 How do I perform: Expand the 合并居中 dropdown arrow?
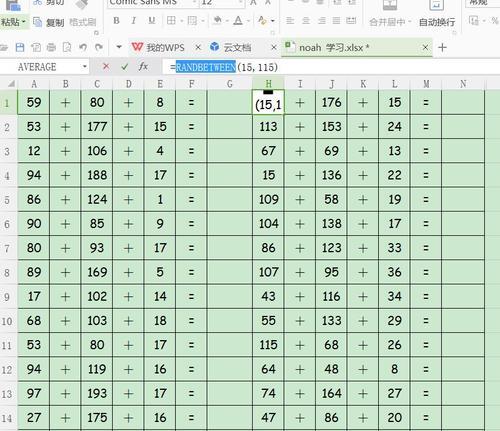click(410, 22)
